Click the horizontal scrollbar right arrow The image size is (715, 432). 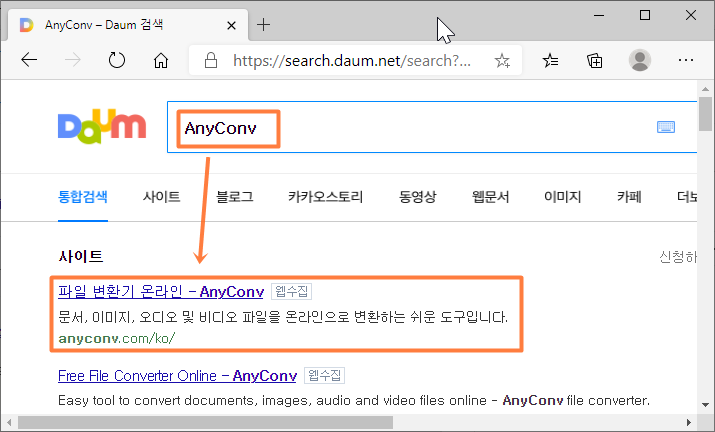pos(689,422)
